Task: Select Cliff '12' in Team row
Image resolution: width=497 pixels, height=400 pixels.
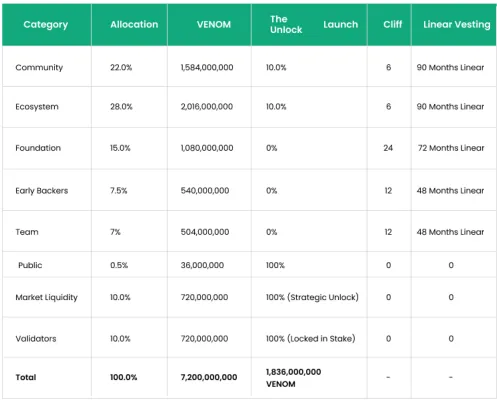Action: [x=388, y=232]
